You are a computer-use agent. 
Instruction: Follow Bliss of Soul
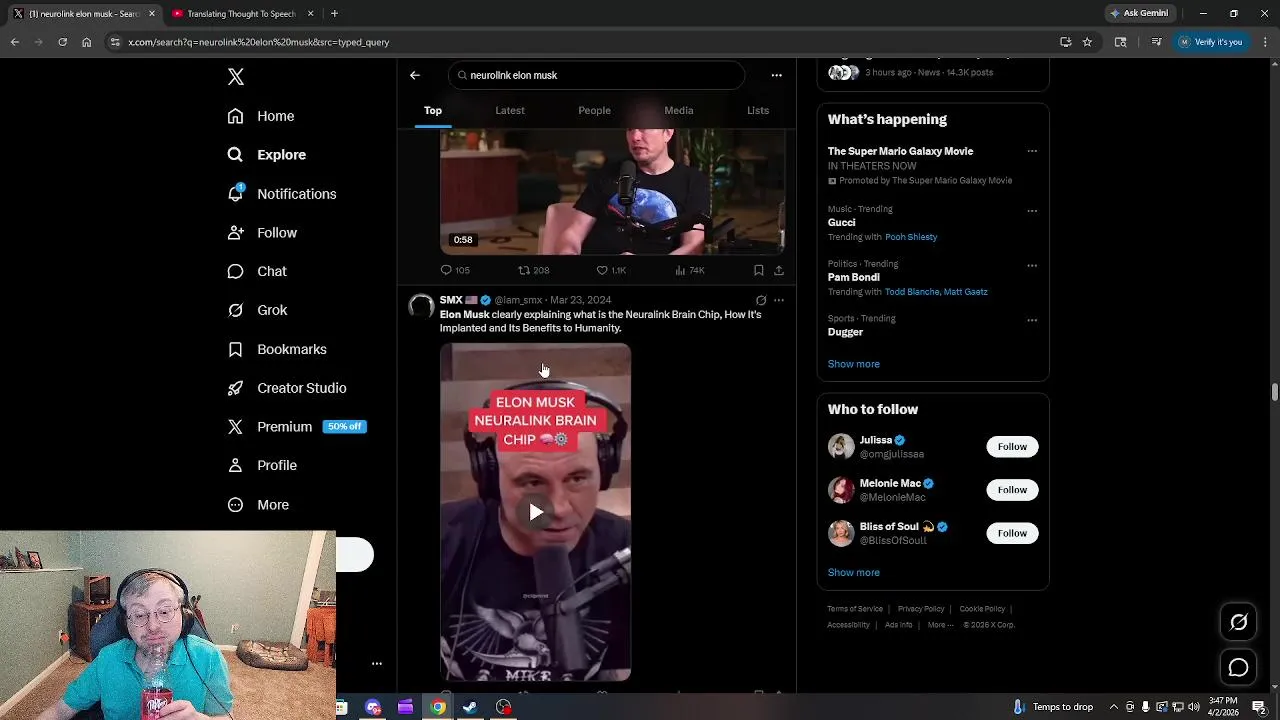pyautogui.click(x=1012, y=533)
